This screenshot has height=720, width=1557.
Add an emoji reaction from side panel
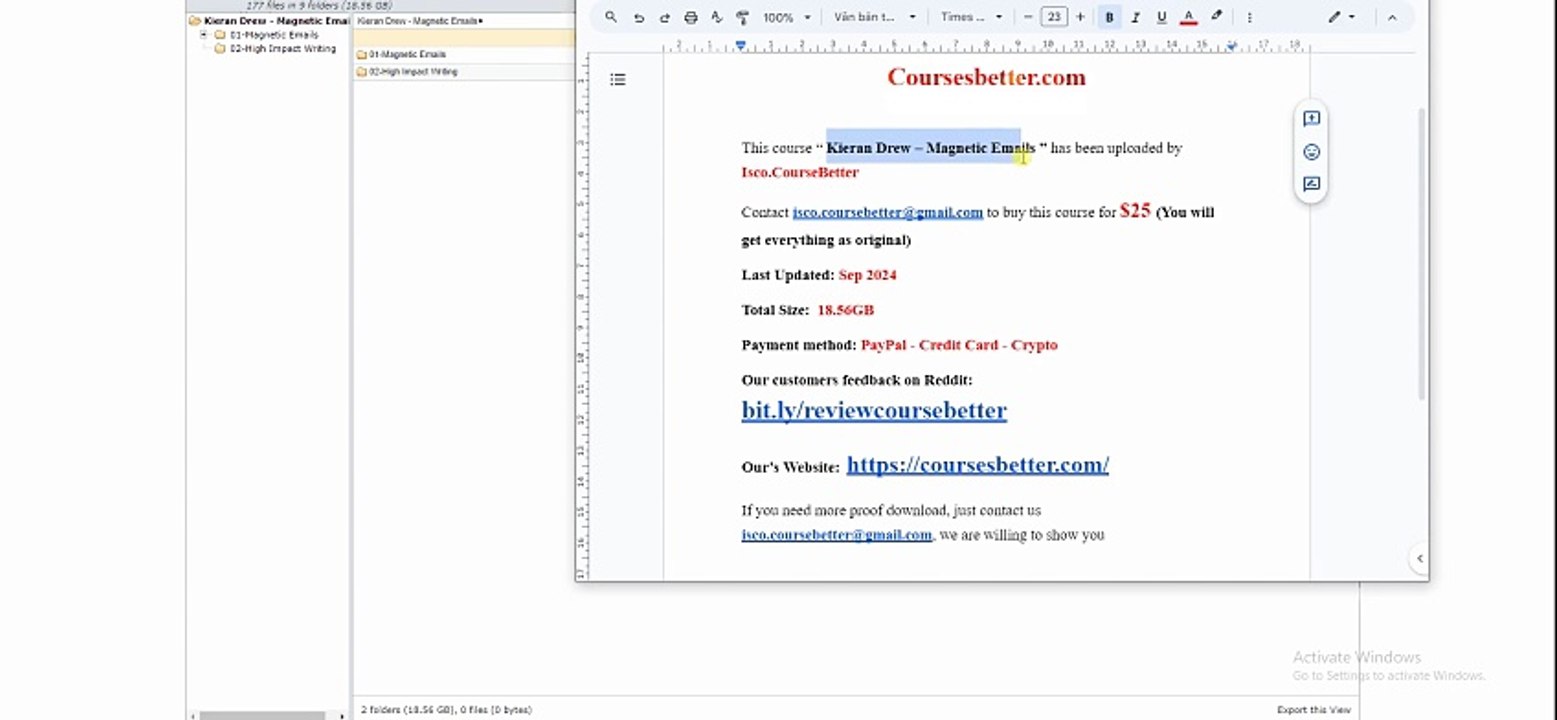[x=1311, y=152]
